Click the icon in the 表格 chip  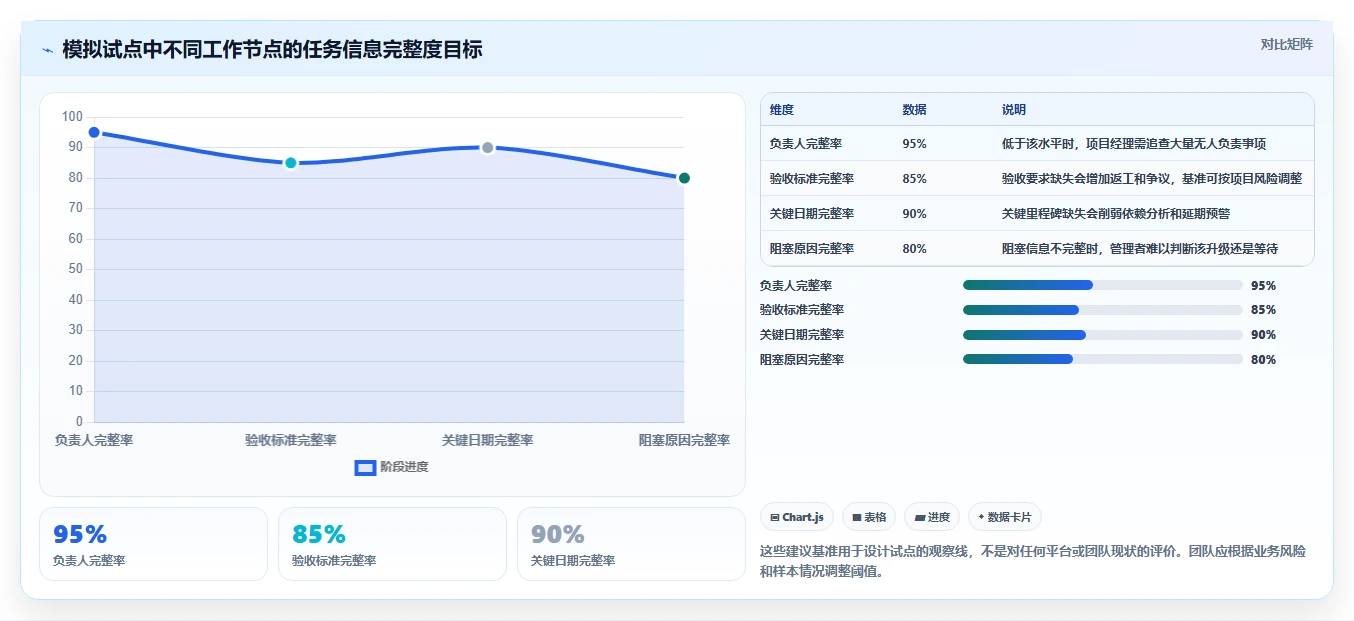[x=857, y=518]
